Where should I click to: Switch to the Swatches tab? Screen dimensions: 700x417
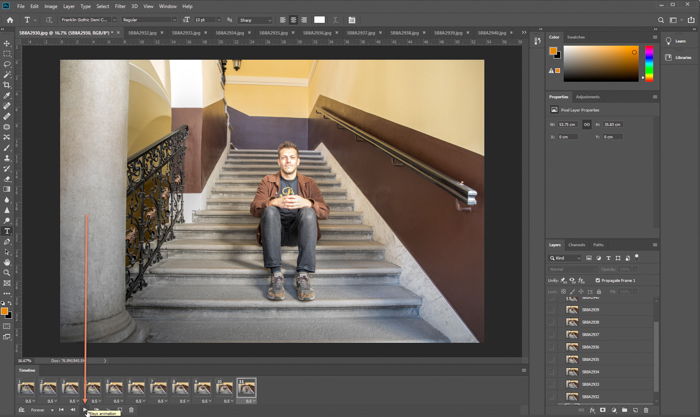tap(576, 37)
